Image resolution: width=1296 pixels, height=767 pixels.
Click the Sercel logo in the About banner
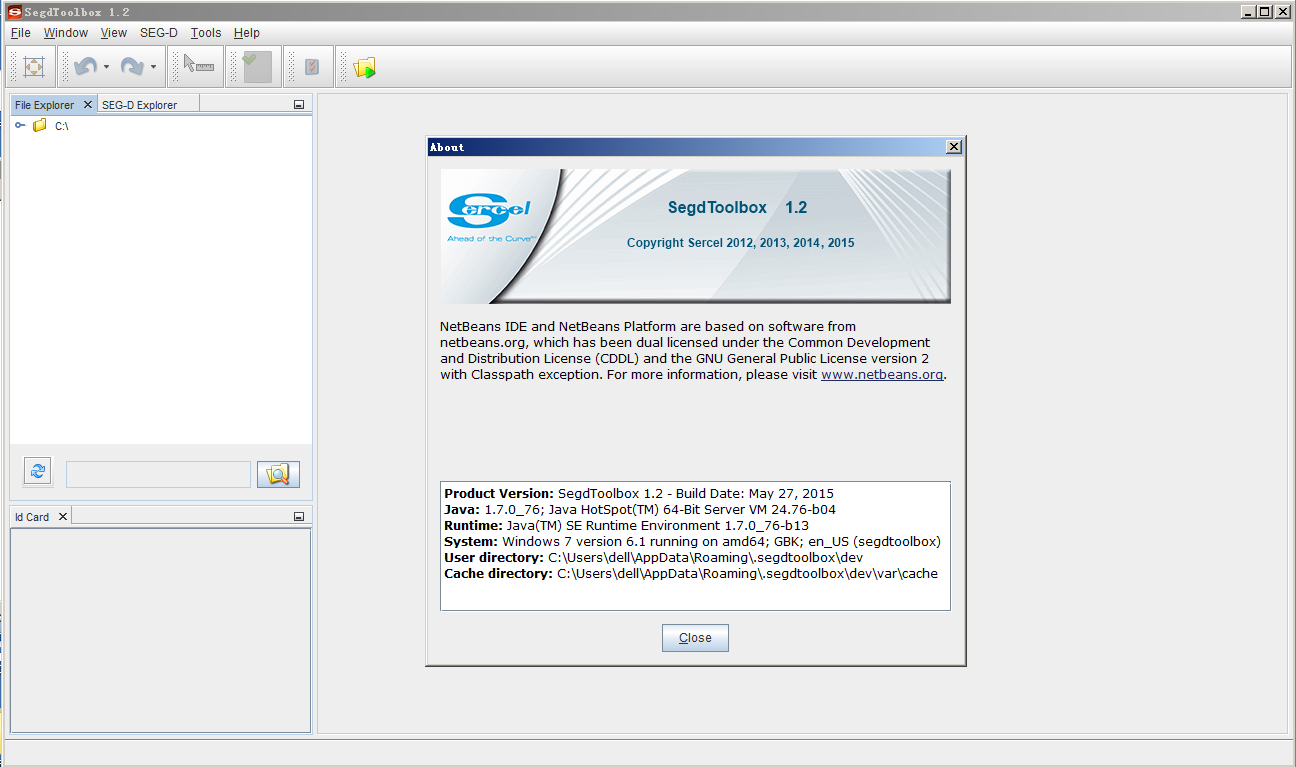490,217
